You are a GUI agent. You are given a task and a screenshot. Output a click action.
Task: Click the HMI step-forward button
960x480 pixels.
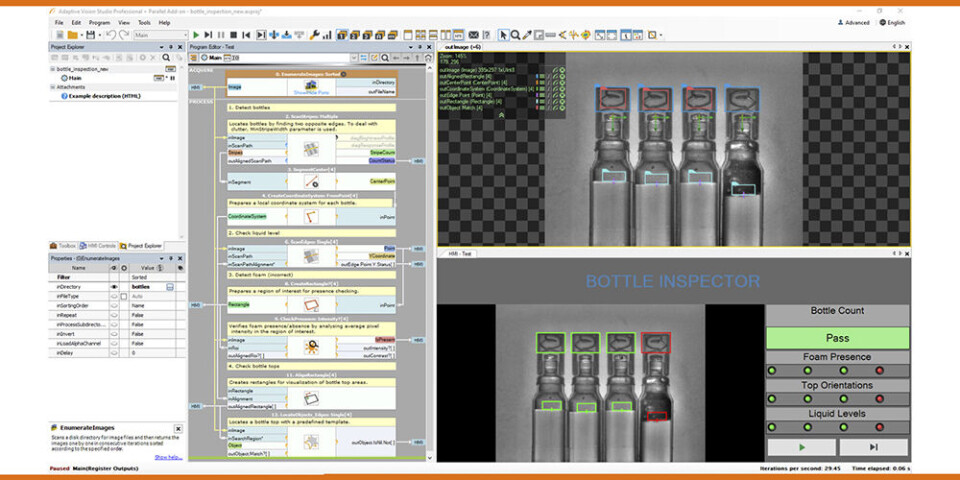pyautogui.click(x=874, y=447)
